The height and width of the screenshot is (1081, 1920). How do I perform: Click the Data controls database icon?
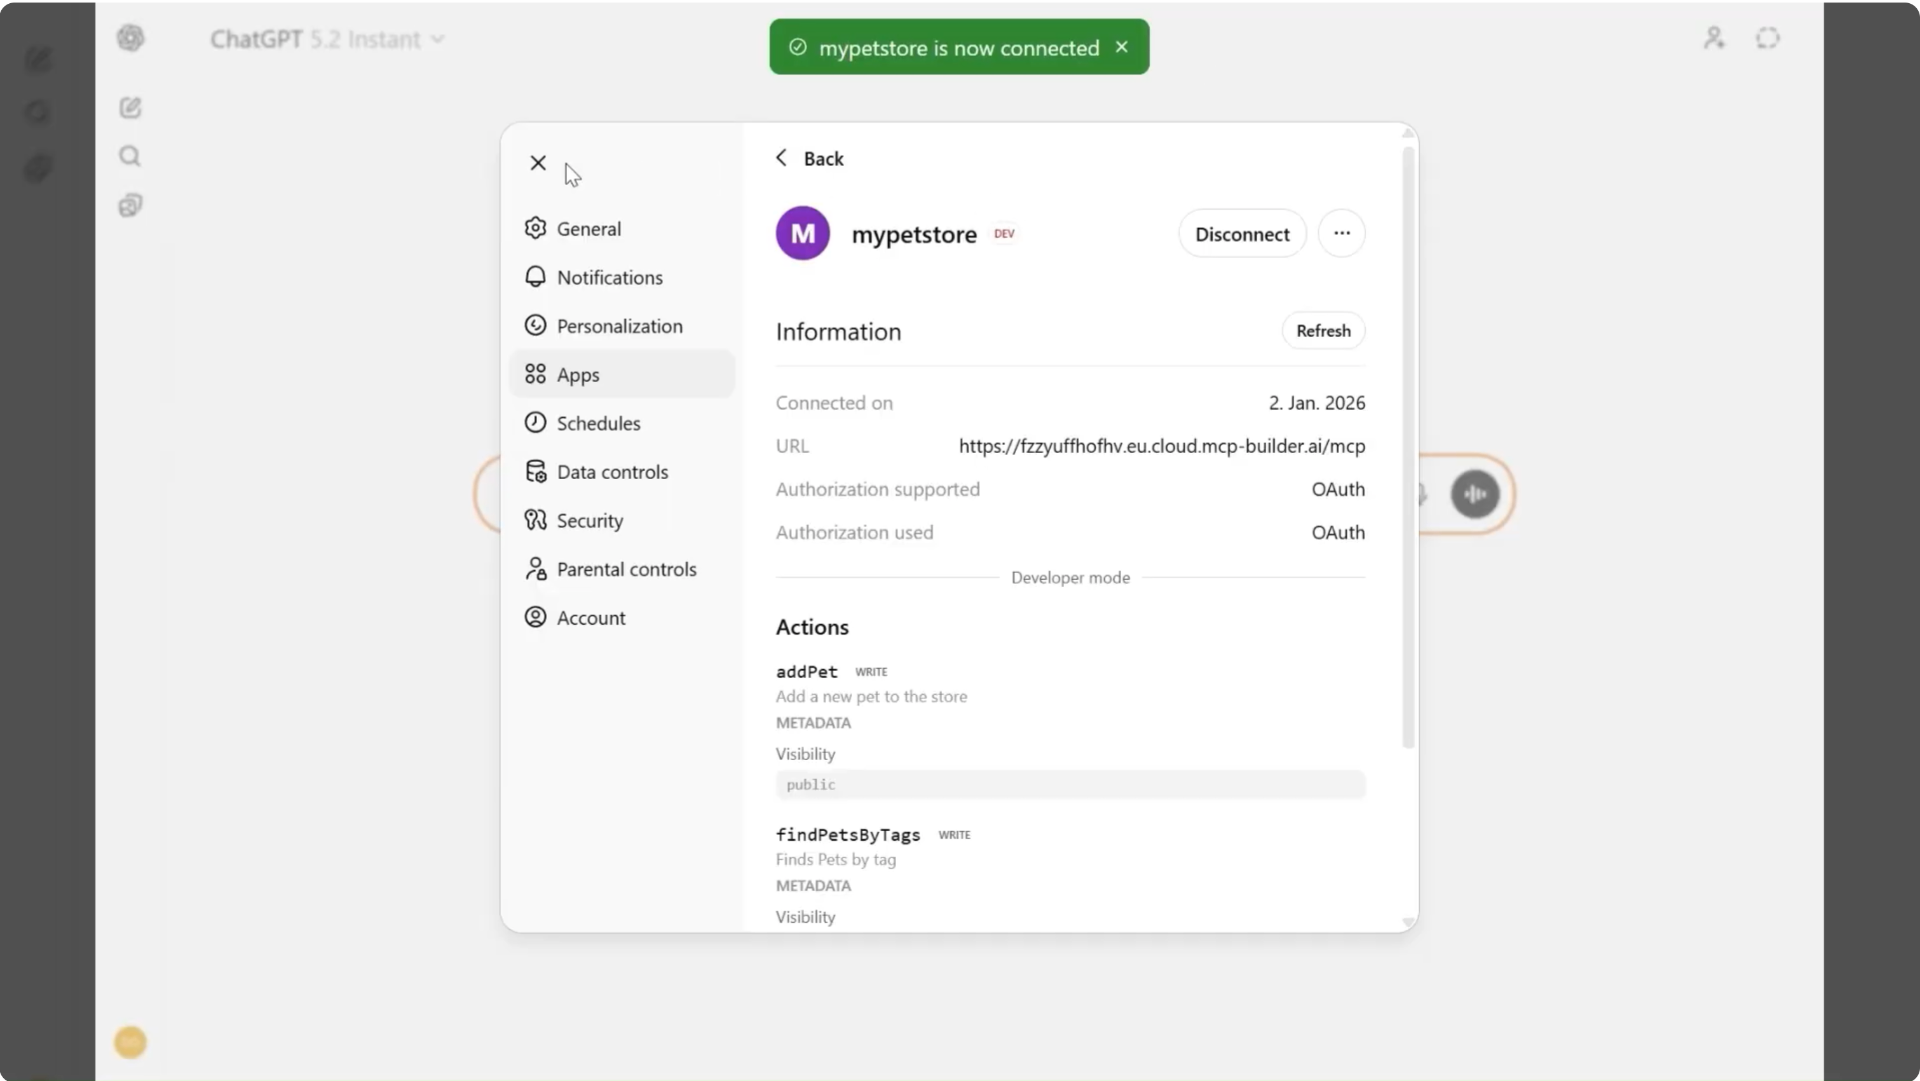tap(536, 471)
